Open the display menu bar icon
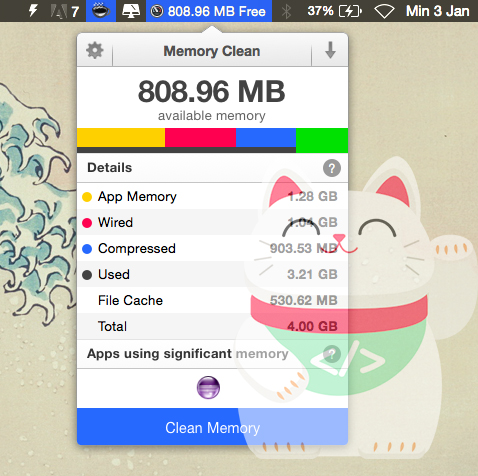Viewport: 478px width, 476px height. pyautogui.click(x=131, y=11)
